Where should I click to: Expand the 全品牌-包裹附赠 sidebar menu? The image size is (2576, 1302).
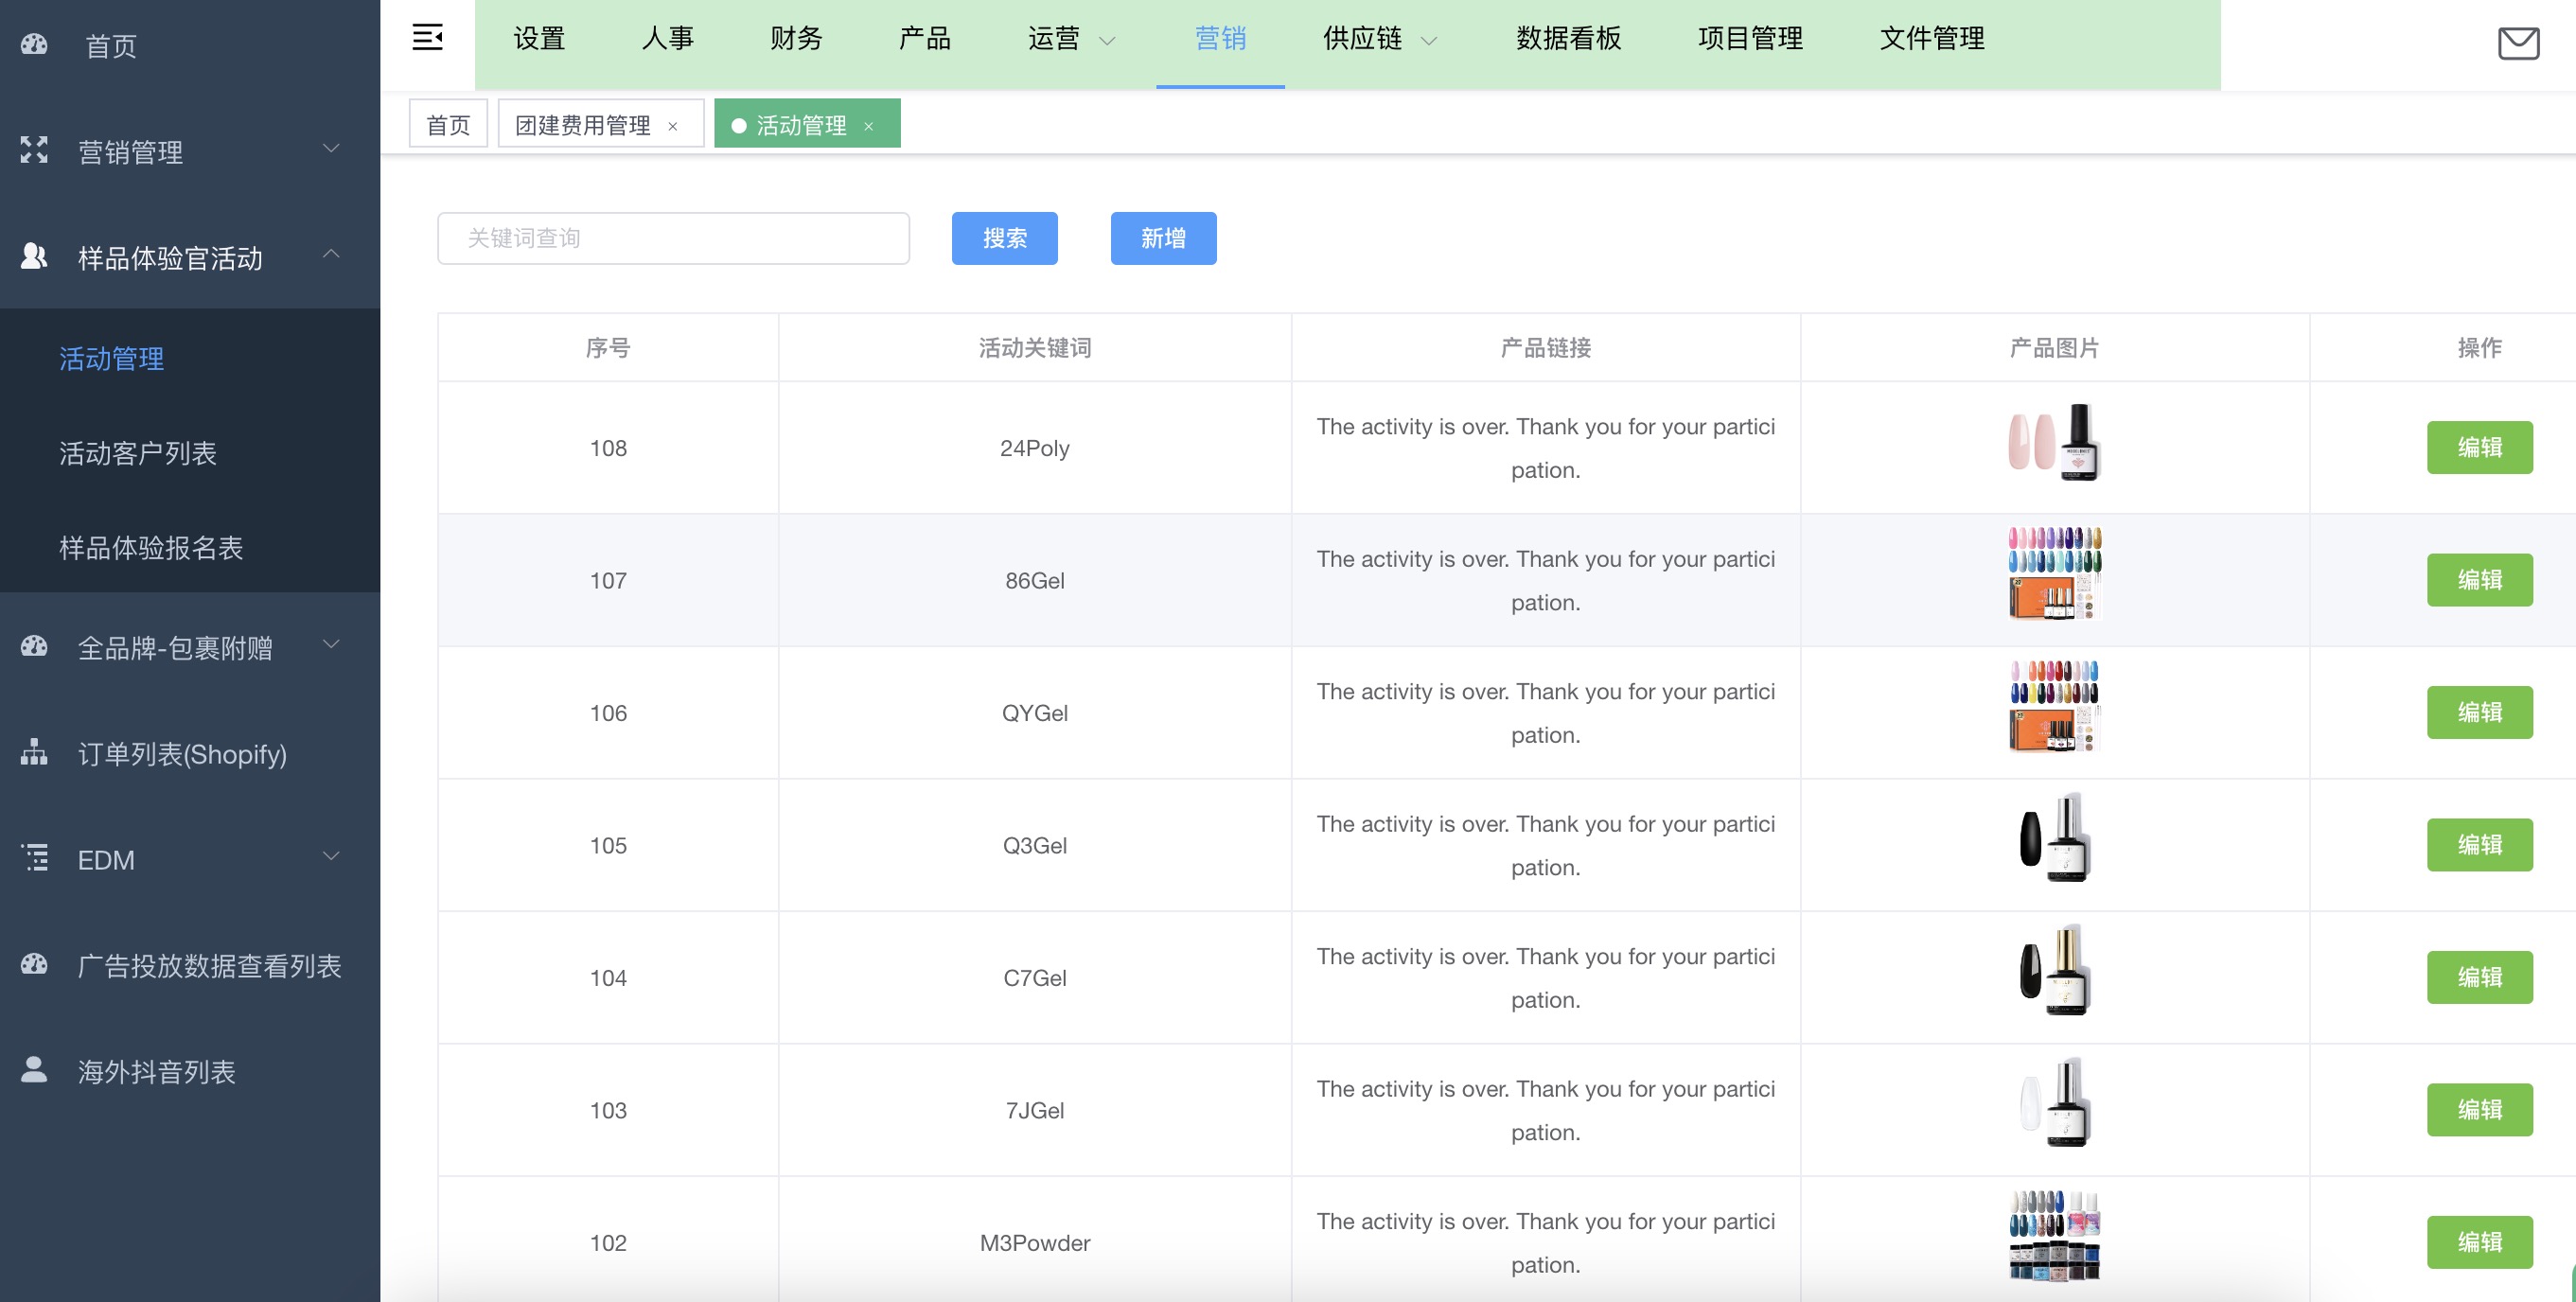(x=190, y=647)
